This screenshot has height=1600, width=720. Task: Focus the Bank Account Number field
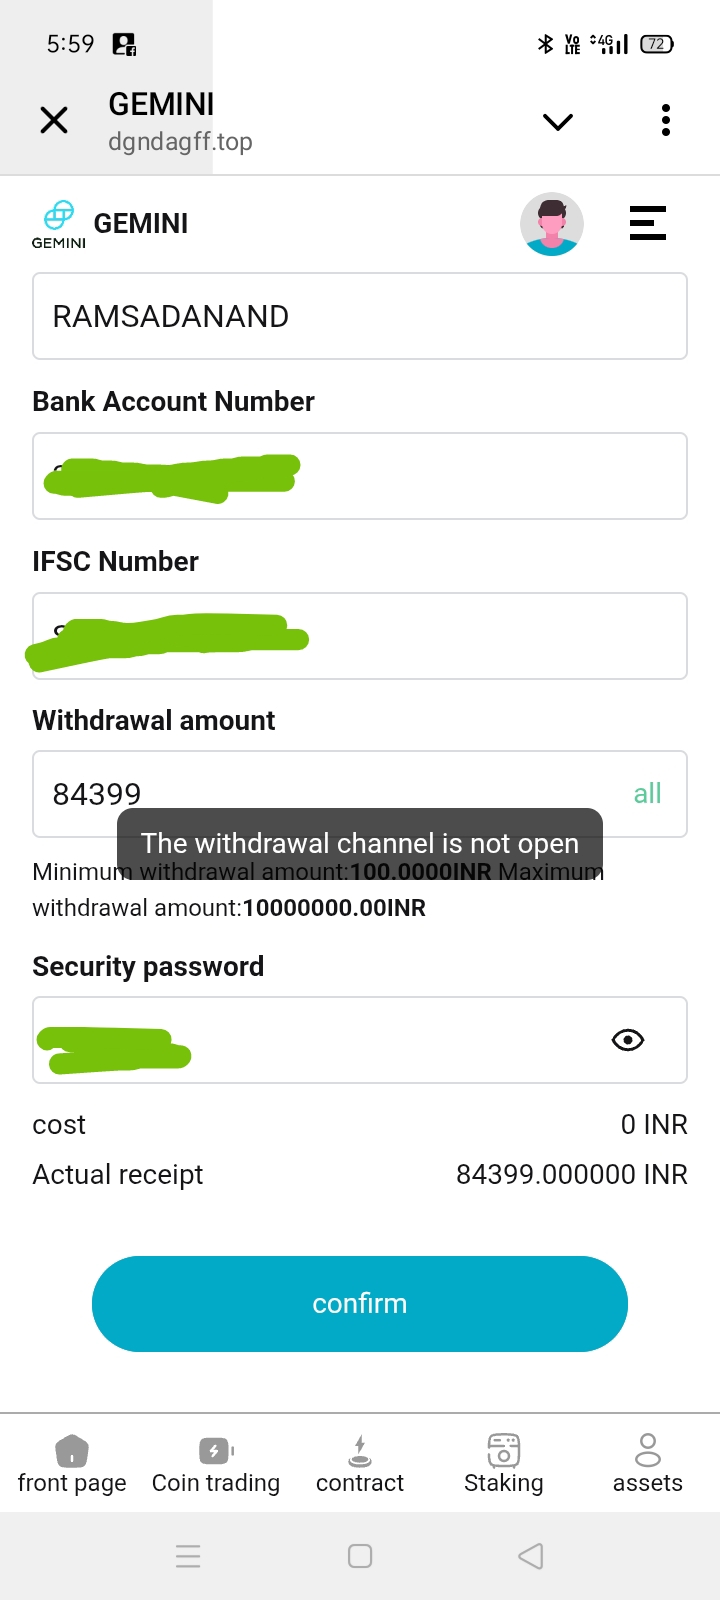point(480,476)
